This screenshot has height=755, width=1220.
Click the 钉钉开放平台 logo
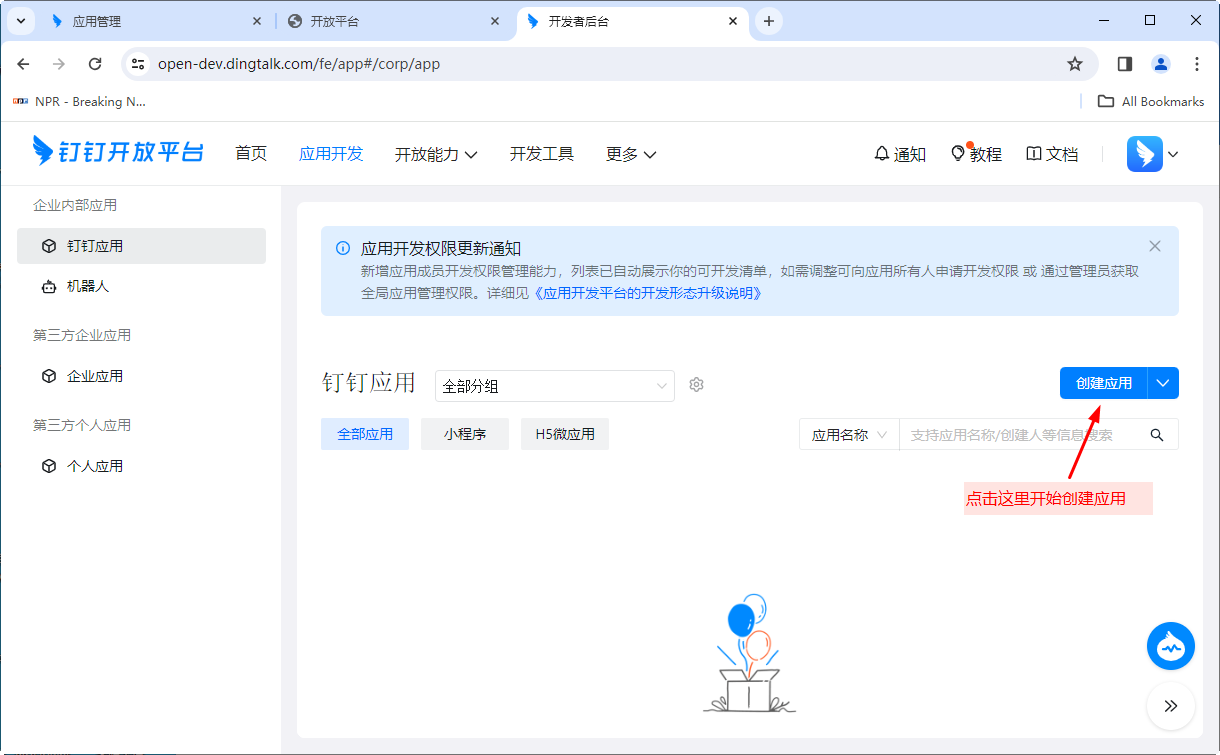[118, 152]
